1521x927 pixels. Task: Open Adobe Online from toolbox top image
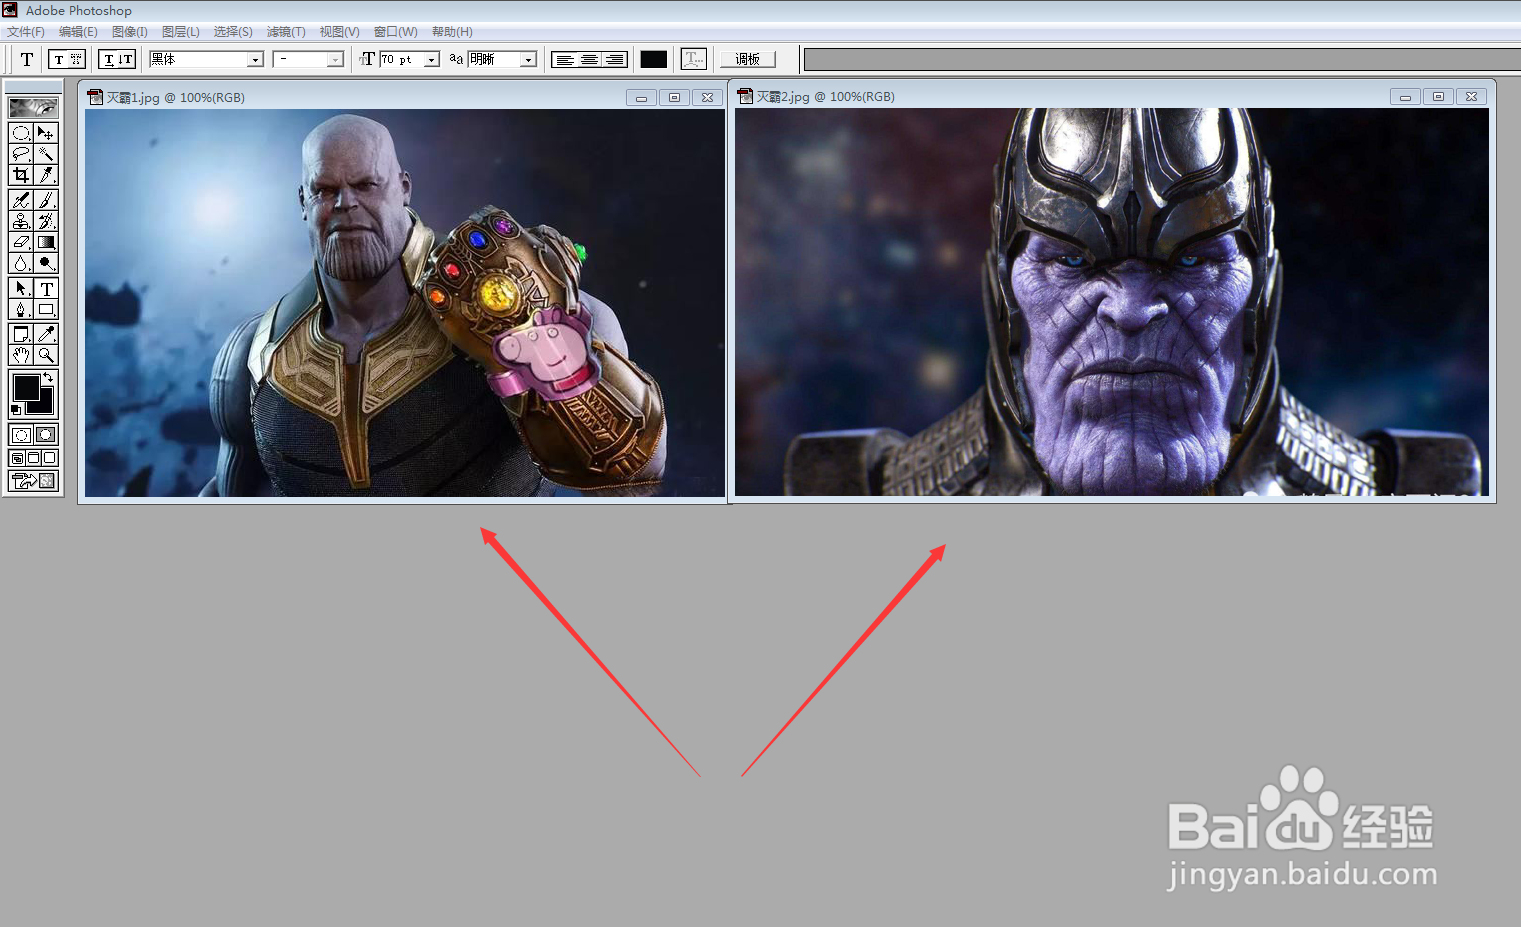(x=33, y=107)
